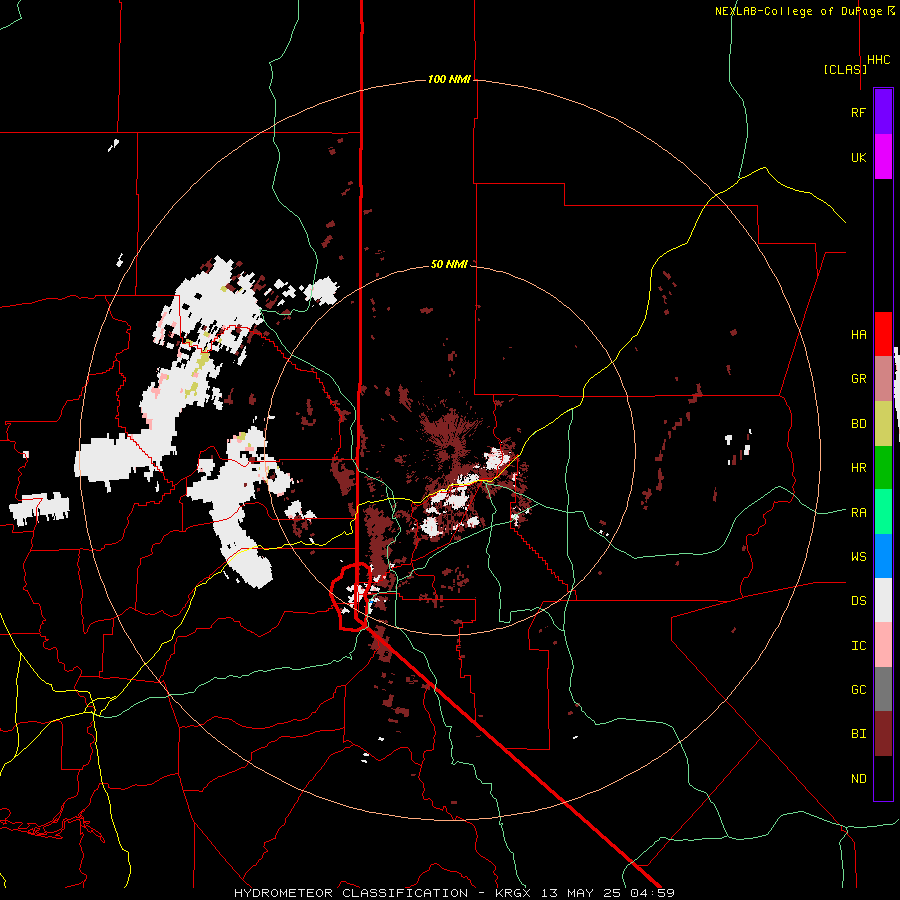Screen dimensions: 900x900
Task: Click the DS white legend swatch
Action: click(x=883, y=600)
